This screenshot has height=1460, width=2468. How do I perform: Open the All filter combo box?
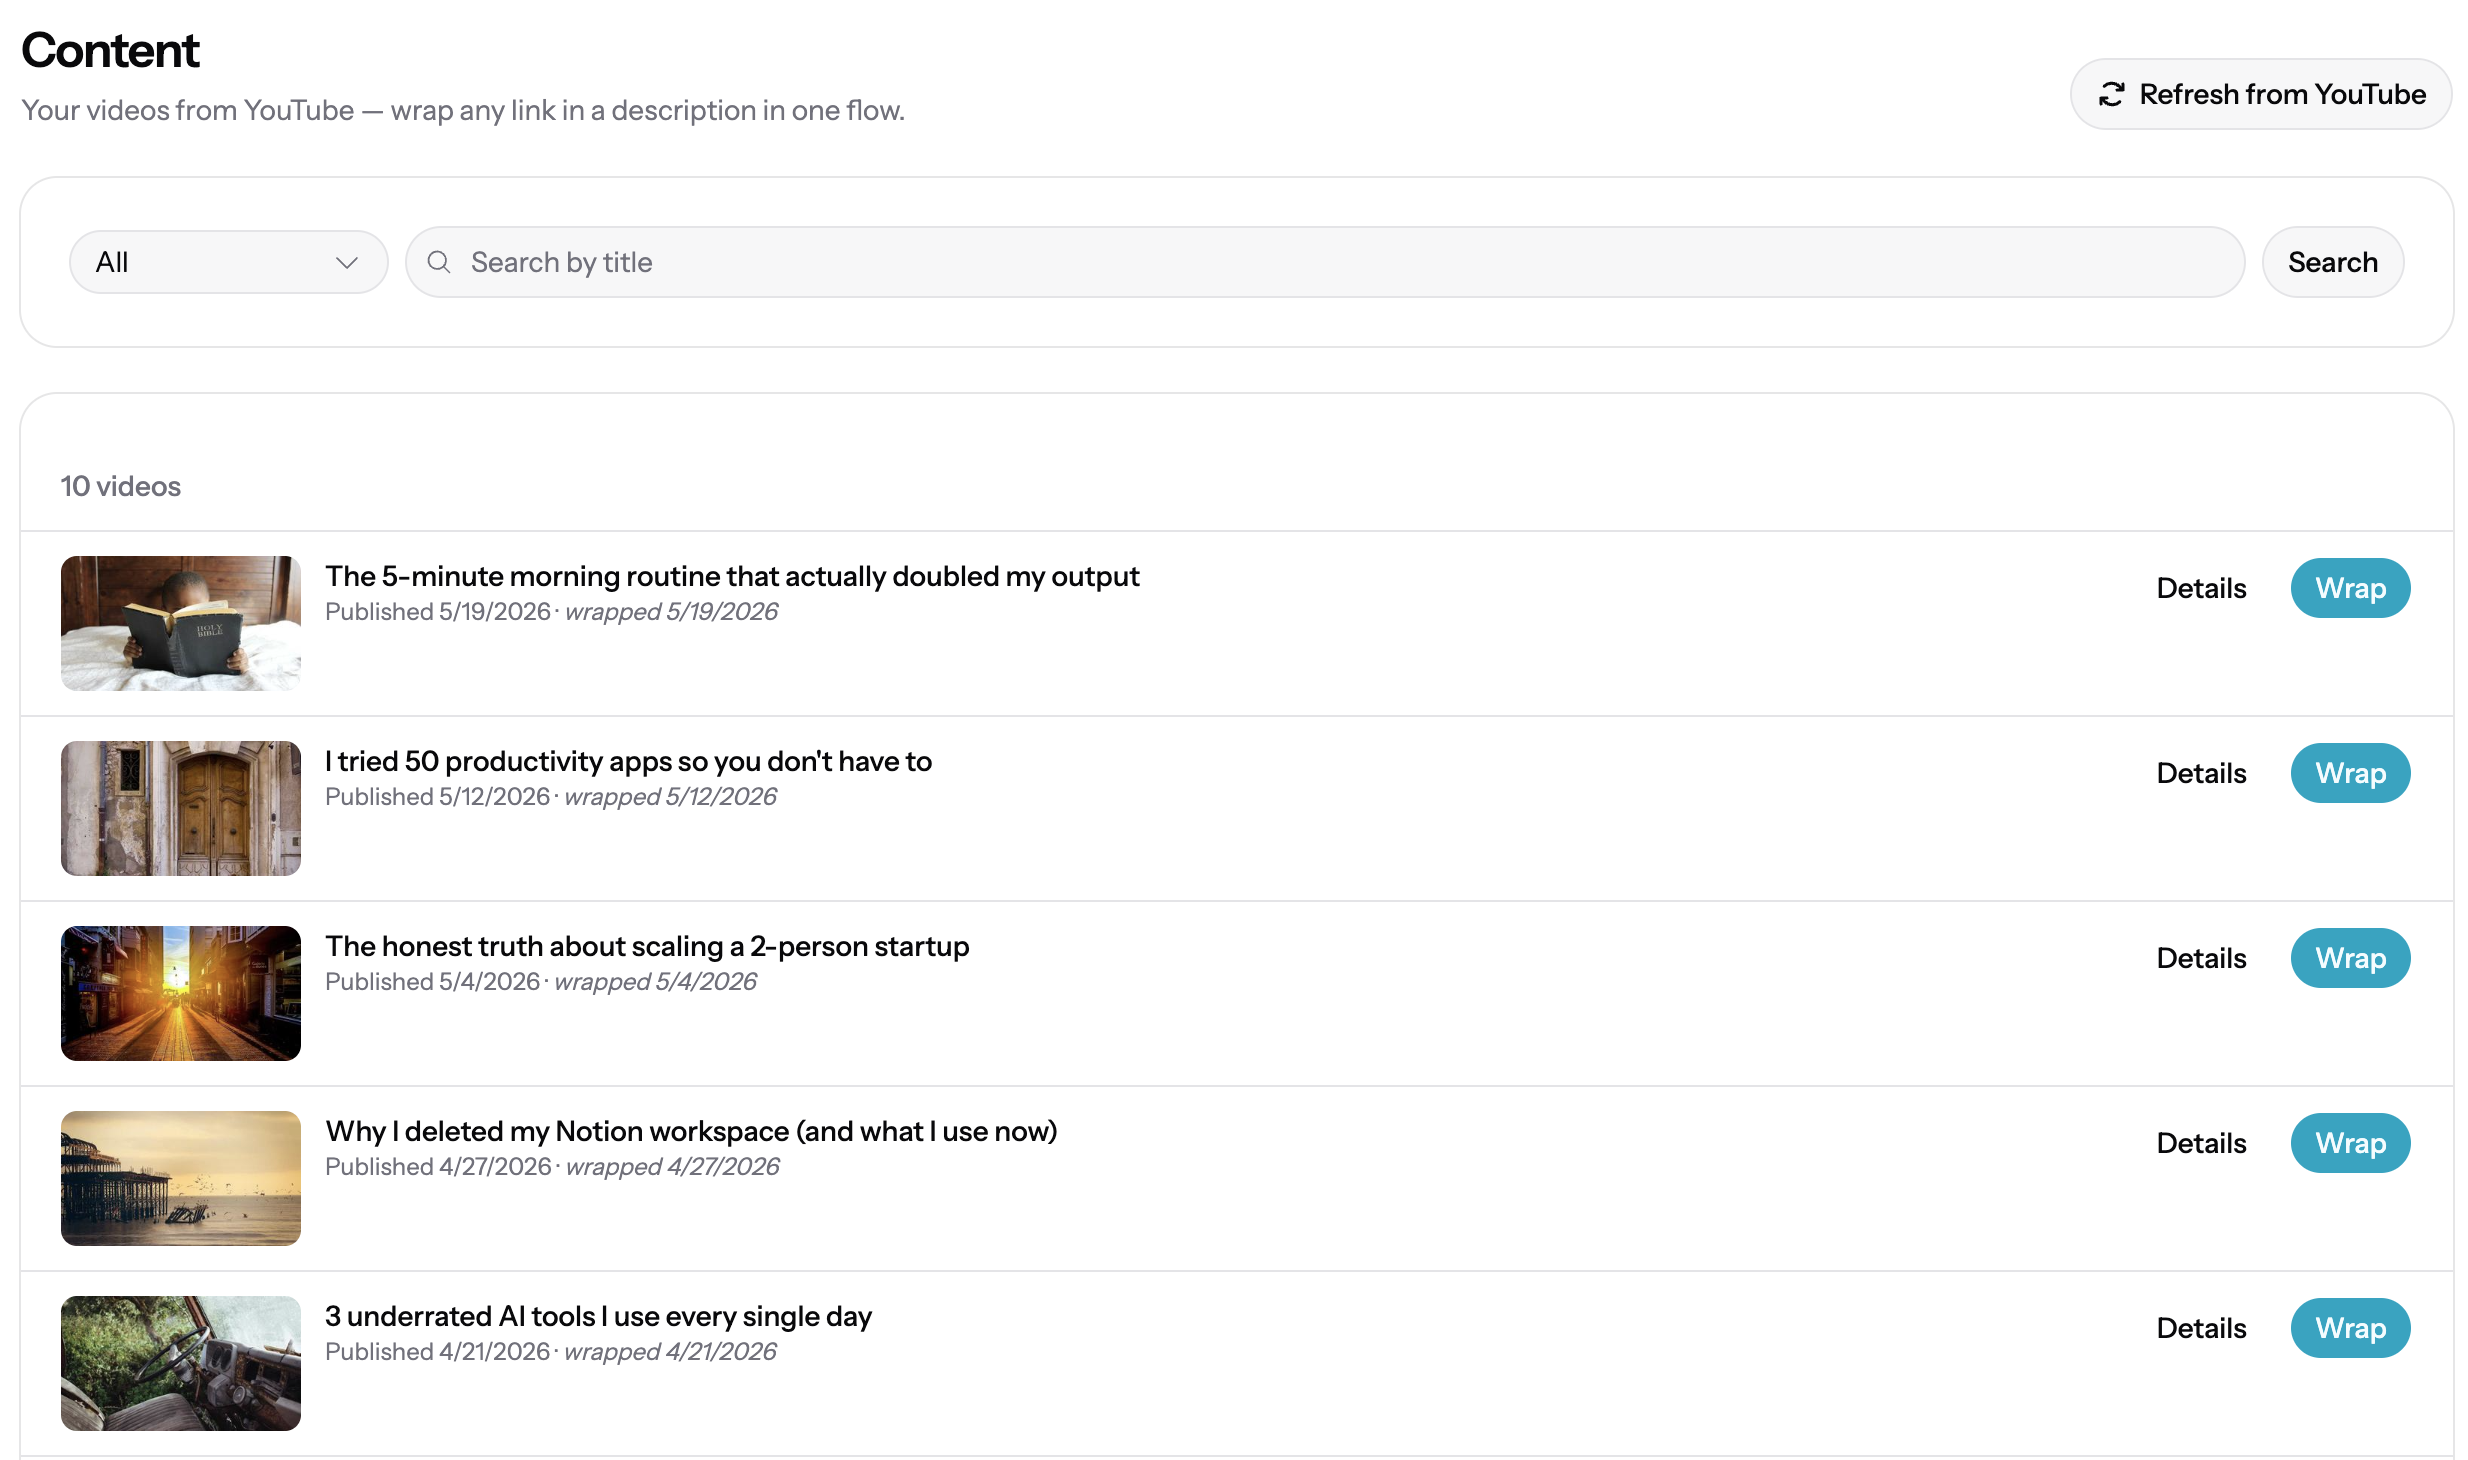coord(229,262)
